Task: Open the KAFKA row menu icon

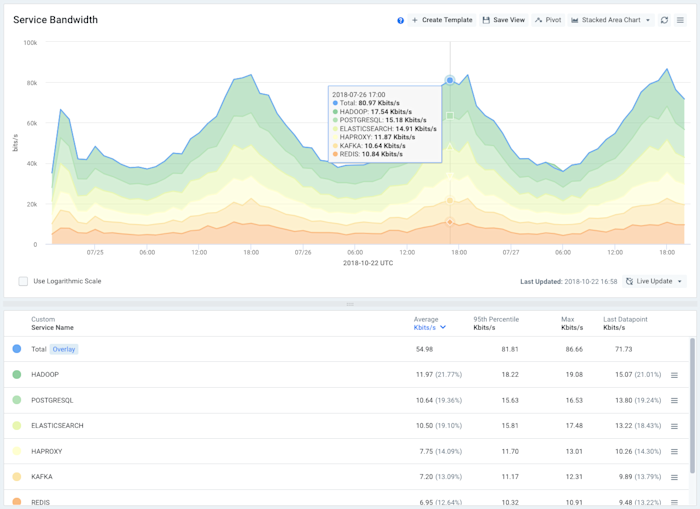Action: point(674,477)
